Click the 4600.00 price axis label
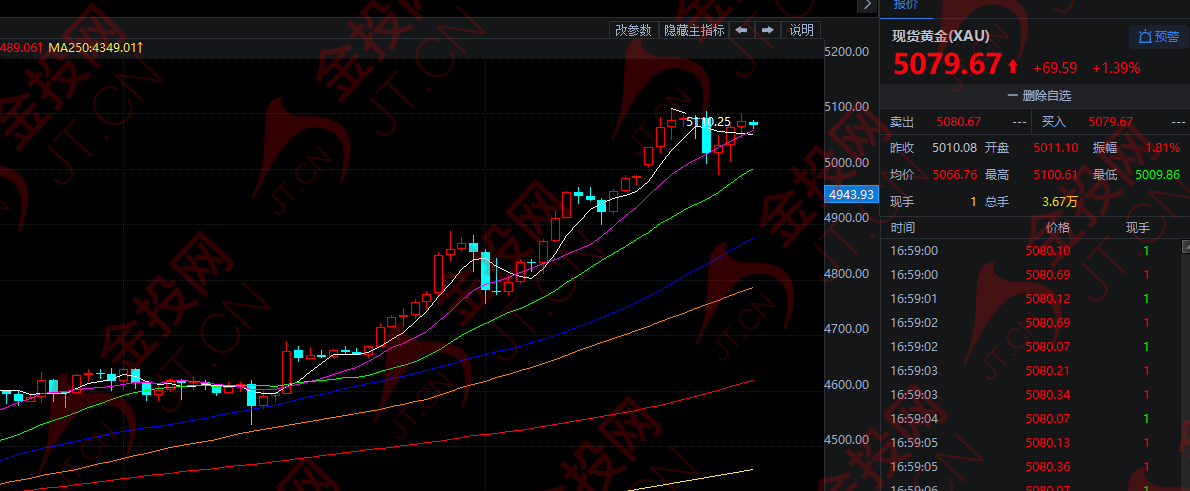The height and width of the screenshot is (491, 1190). (x=848, y=384)
